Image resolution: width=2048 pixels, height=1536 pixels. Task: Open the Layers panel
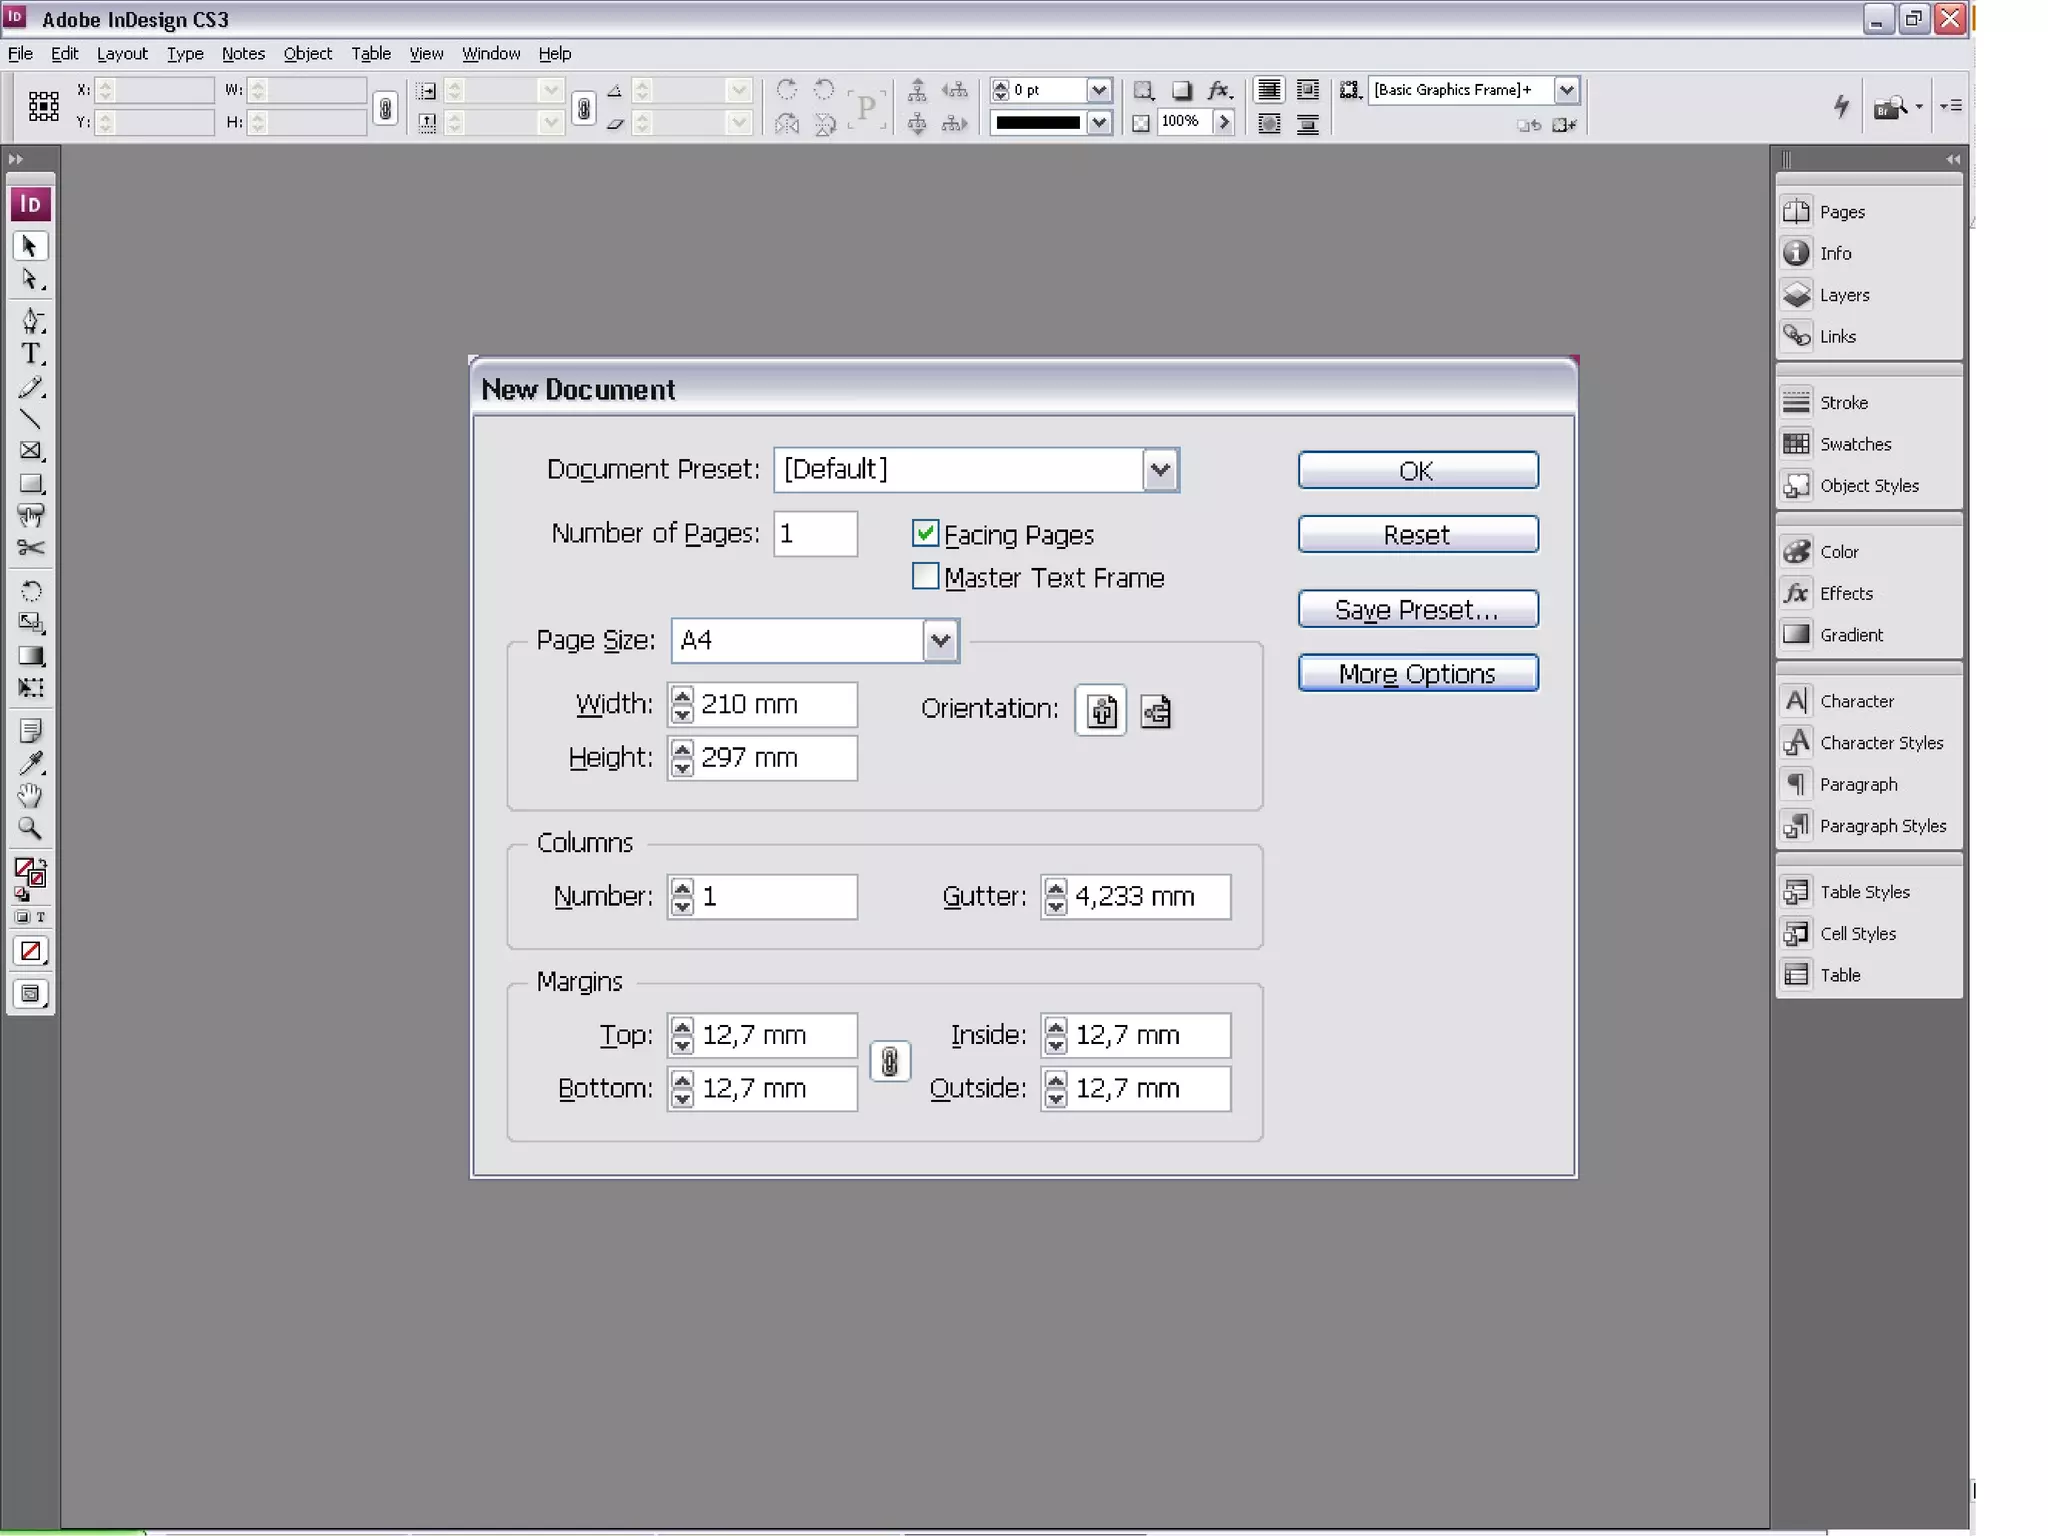(1843, 295)
